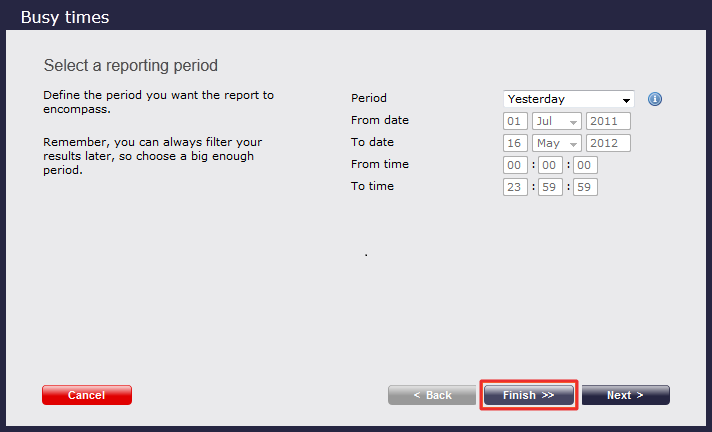This screenshot has height=432, width=712.
Task: Click the Select a reporting period heading
Action: (131, 65)
